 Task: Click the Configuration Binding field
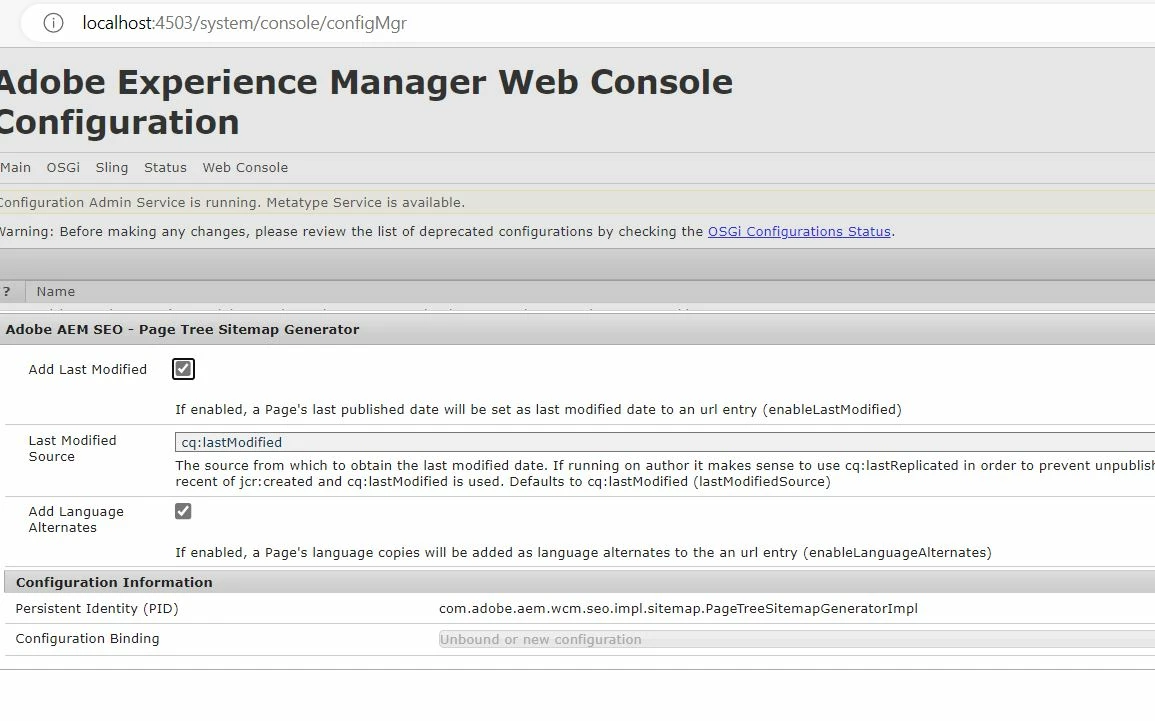click(796, 639)
